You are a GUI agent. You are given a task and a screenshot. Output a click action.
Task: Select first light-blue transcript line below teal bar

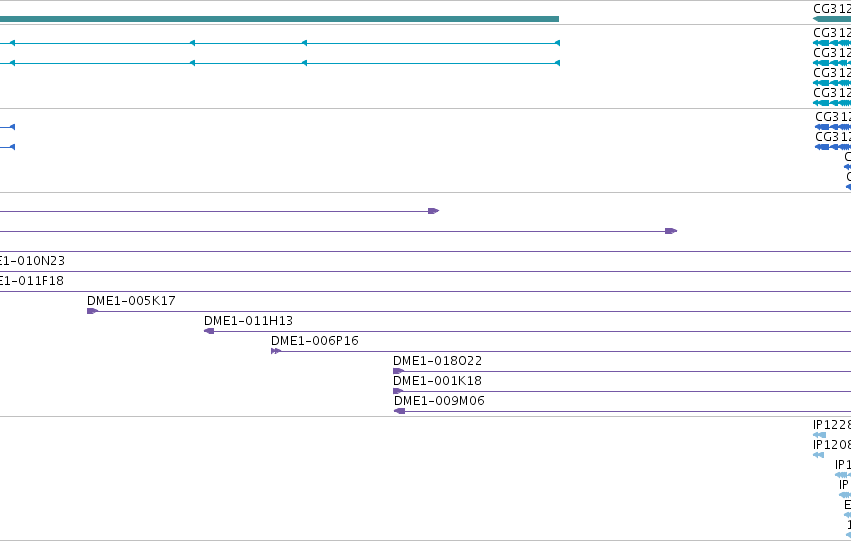pos(280,43)
